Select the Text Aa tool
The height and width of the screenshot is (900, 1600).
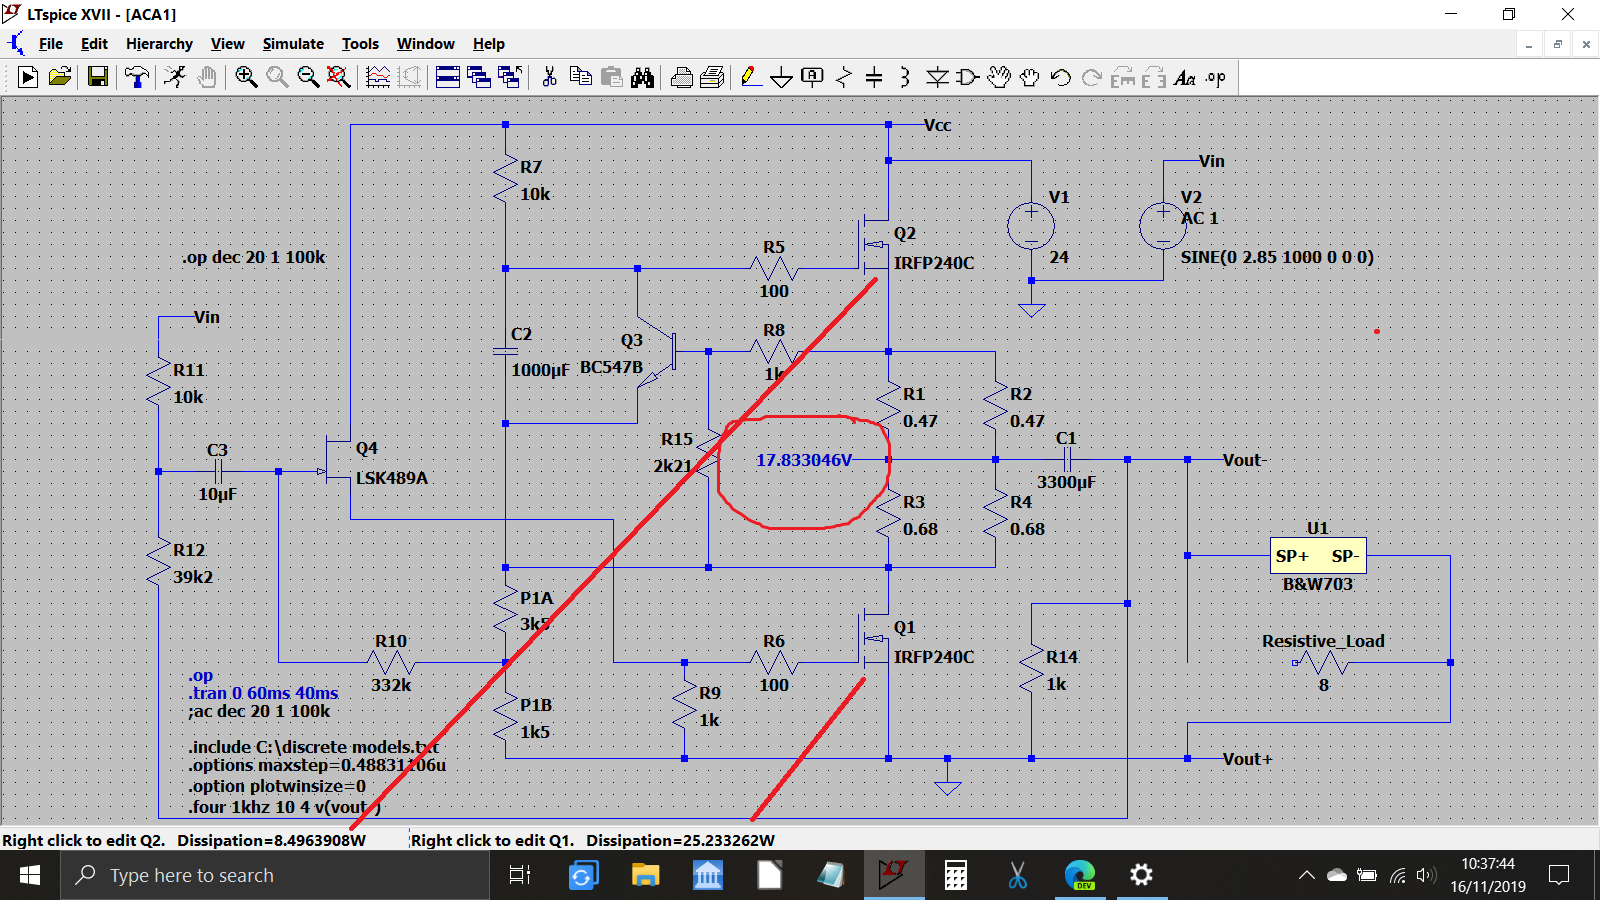(1185, 77)
